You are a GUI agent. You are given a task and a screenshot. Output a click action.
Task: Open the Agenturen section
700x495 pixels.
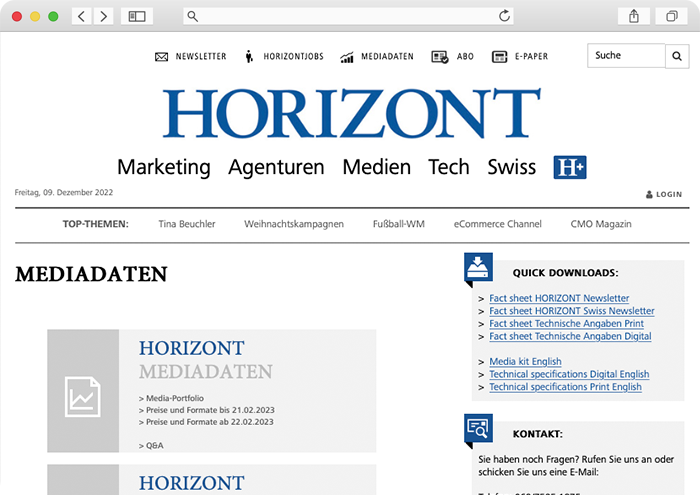276,167
